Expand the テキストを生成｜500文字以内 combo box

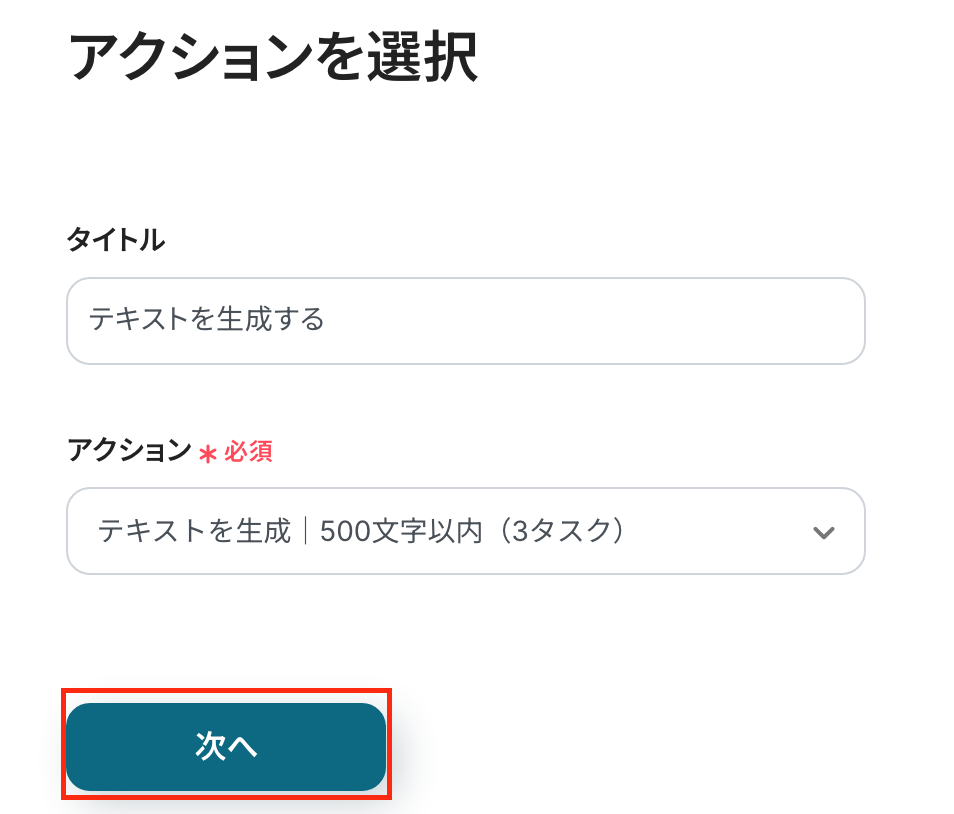click(x=465, y=531)
